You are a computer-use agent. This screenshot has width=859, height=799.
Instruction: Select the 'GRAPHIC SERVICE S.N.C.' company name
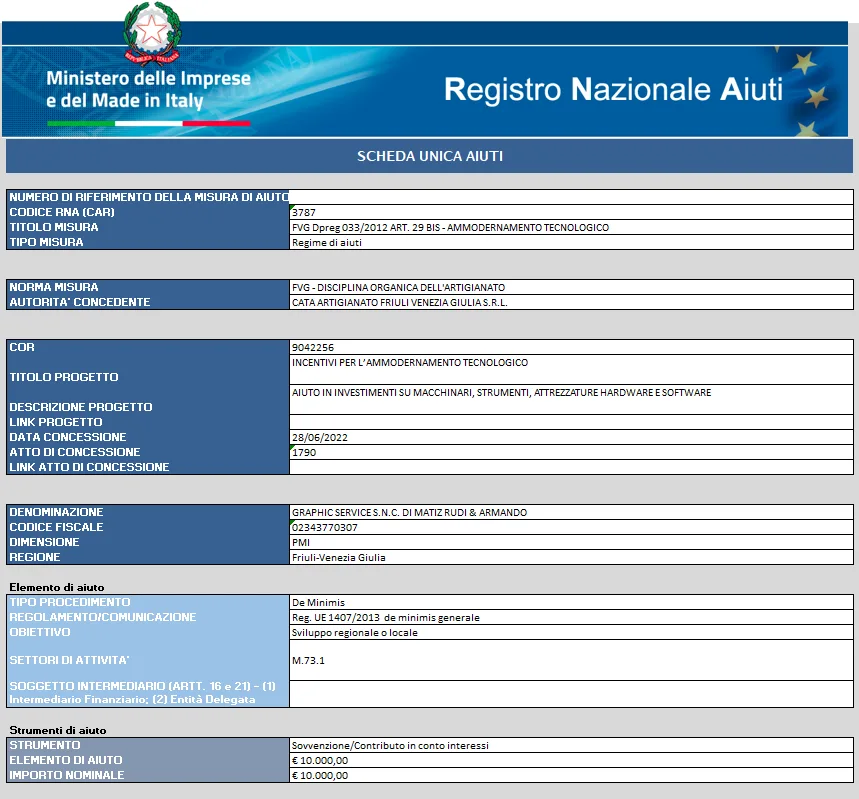tap(409, 512)
